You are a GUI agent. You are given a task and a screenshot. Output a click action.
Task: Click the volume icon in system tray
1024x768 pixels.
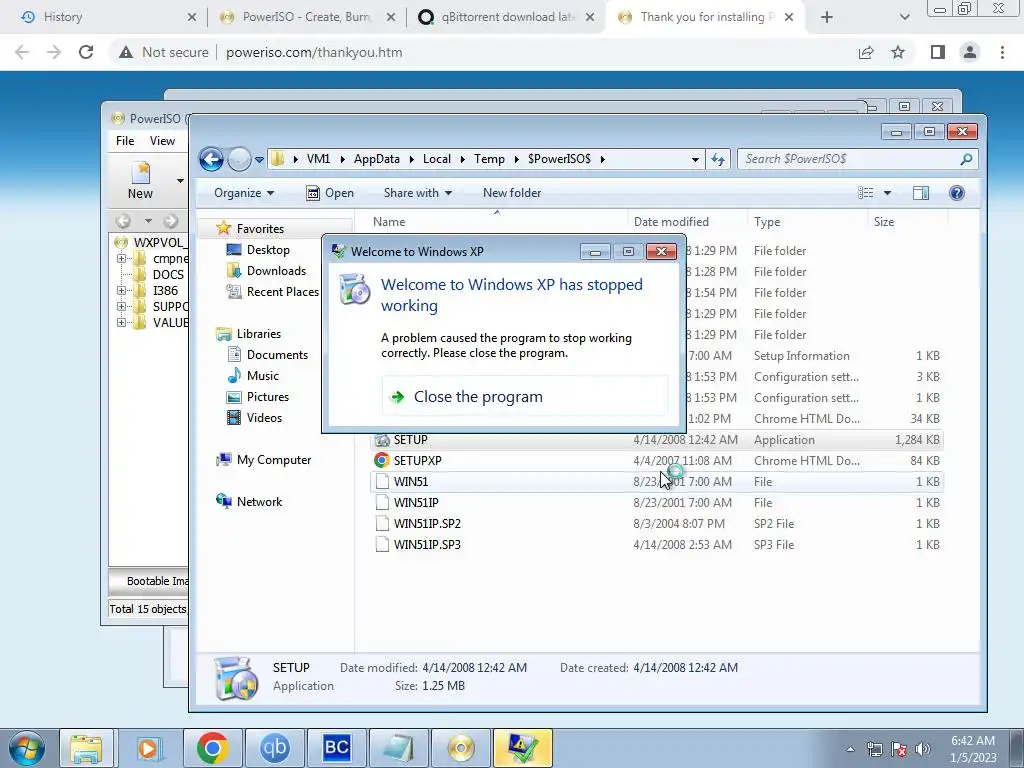[x=923, y=748]
